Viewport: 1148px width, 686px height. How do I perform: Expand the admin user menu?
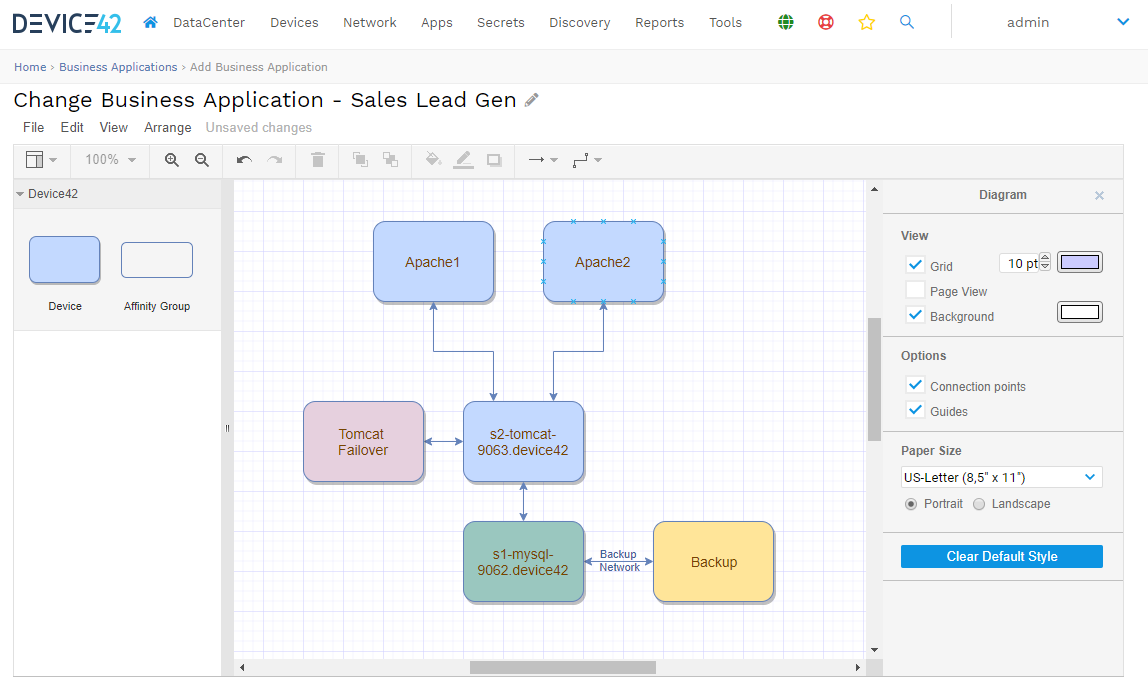[1122, 22]
